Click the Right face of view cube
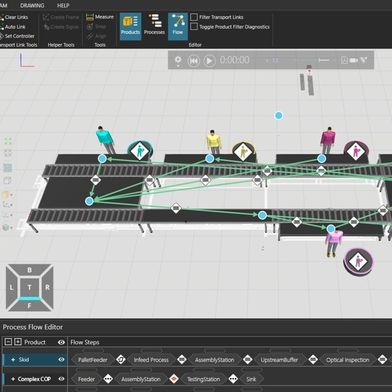 pos(47,287)
